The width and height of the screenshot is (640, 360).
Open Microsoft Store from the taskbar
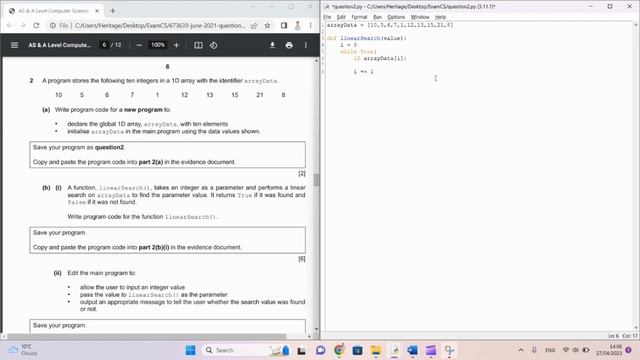pyautogui.click(x=357, y=350)
